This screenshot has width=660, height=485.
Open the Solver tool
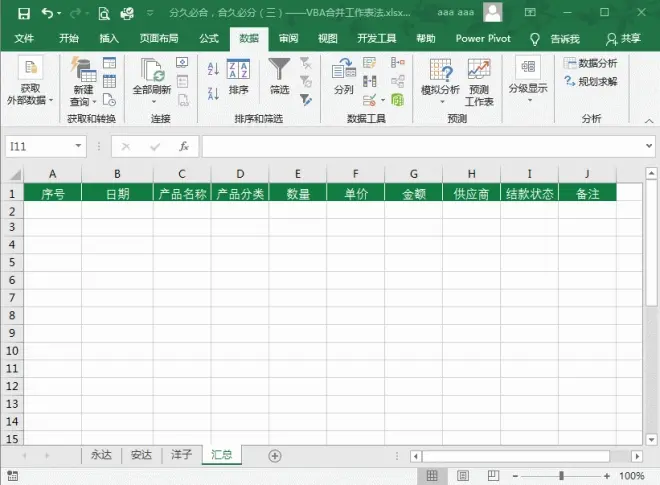point(591,81)
